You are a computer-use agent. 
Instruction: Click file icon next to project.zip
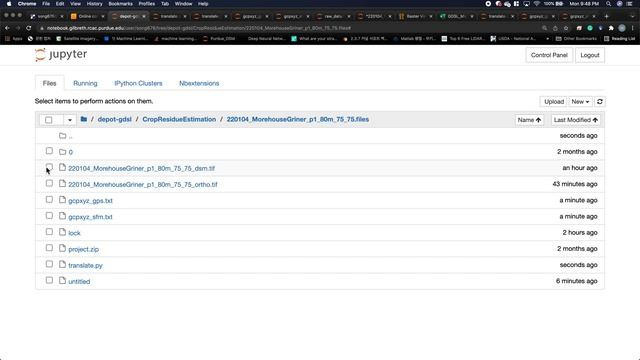click(x=62, y=249)
